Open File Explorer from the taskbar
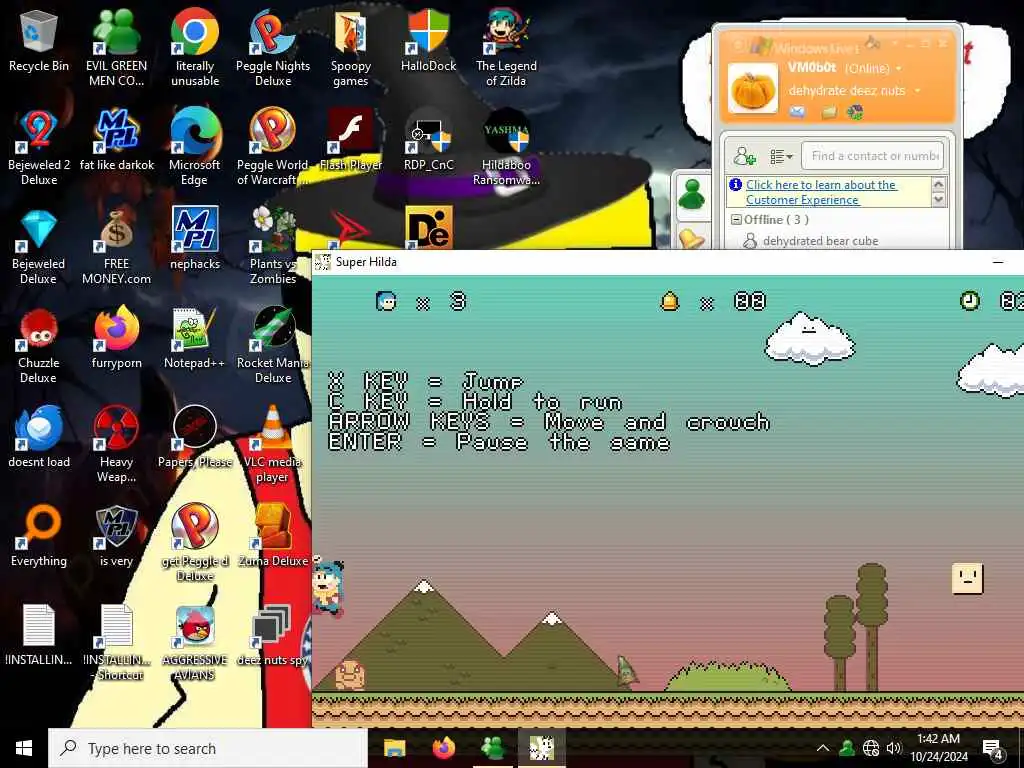Screen dimensions: 1024x768 [394, 748]
